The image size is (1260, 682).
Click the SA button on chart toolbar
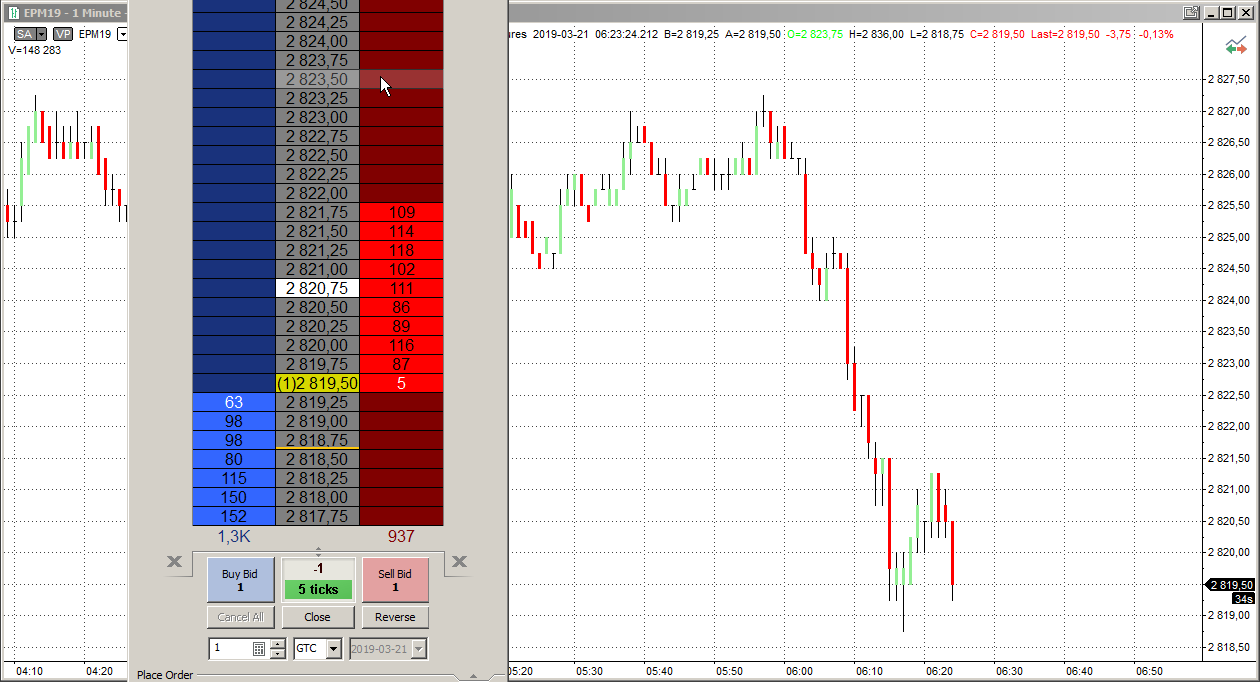coord(25,34)
